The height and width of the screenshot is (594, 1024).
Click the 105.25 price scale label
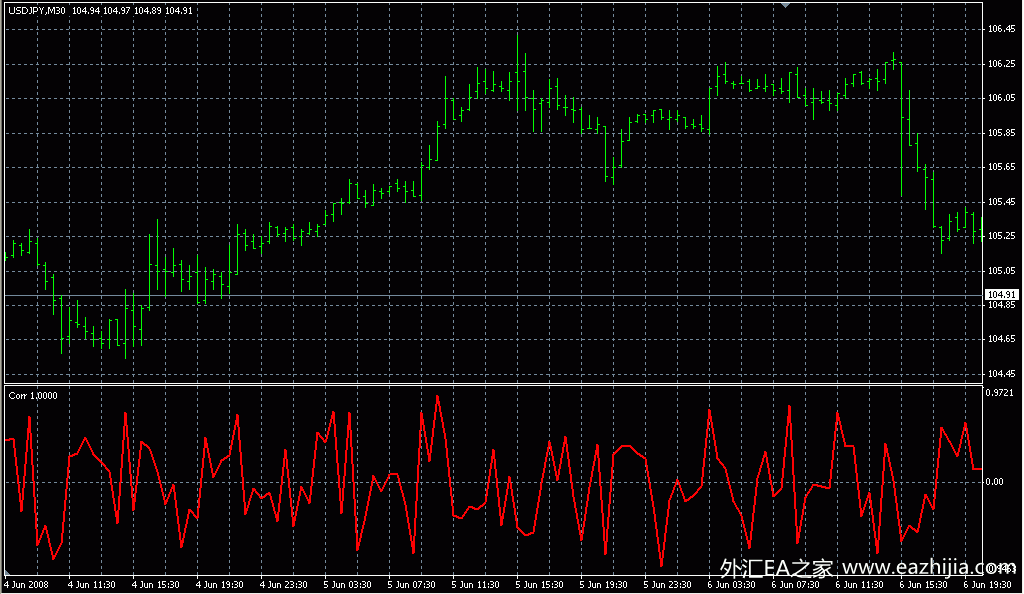pyautogui.click(x=1001, y=236)
